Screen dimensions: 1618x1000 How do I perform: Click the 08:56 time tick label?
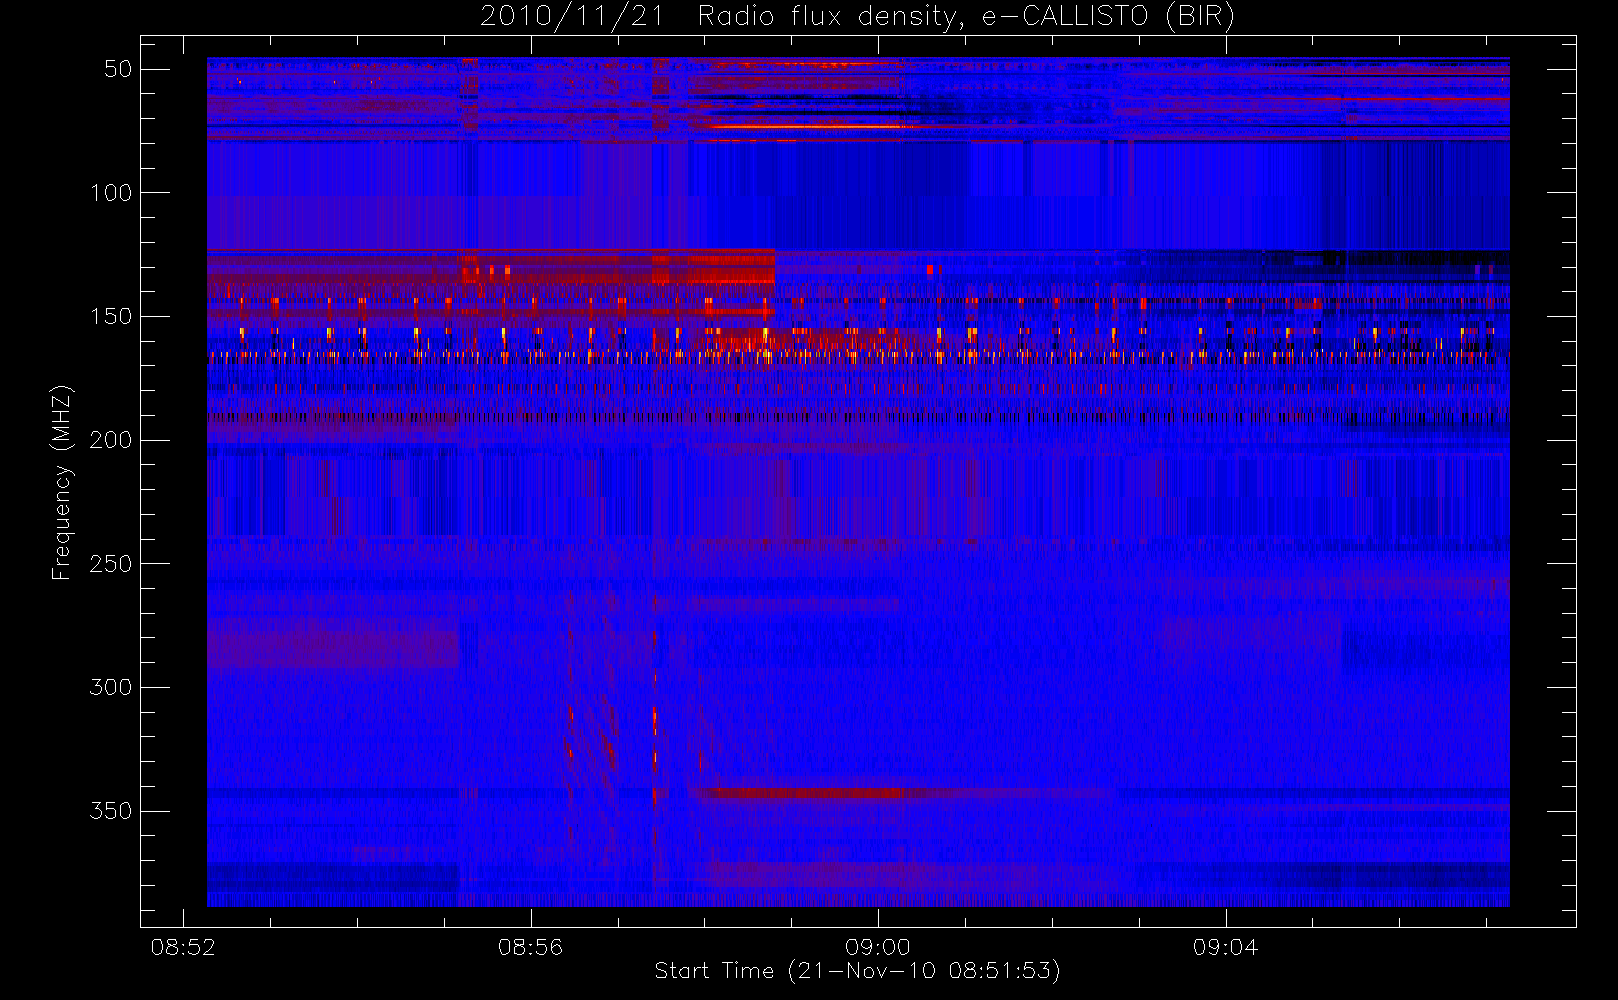click(x=530, y=947)
